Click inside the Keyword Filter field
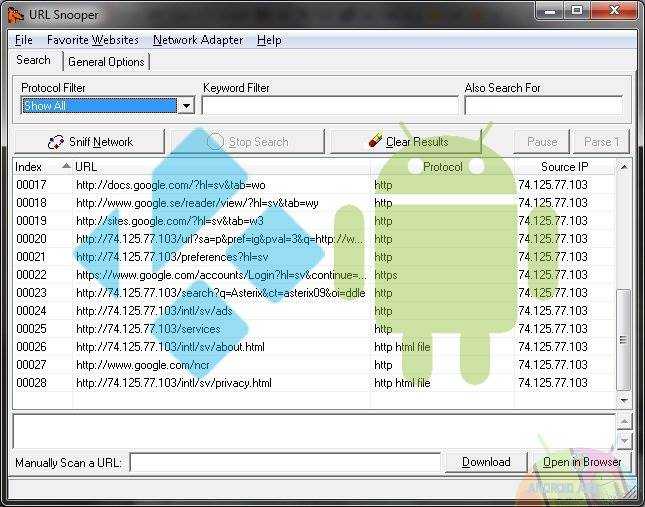The height and width of the screenshot is (507, 645). coord(329,106)
